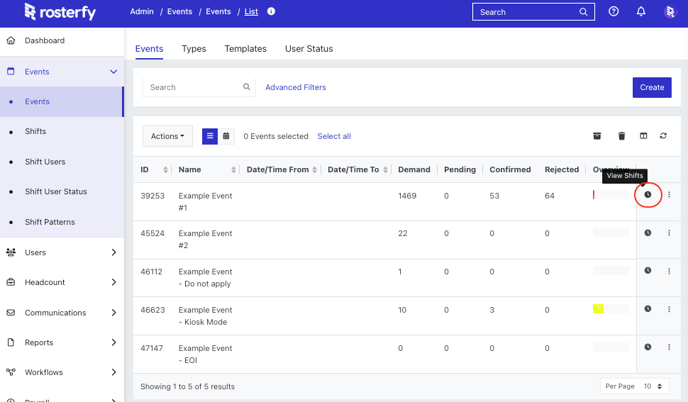
Task: Switch to calendar view
Action: click(x=226, y=136)
